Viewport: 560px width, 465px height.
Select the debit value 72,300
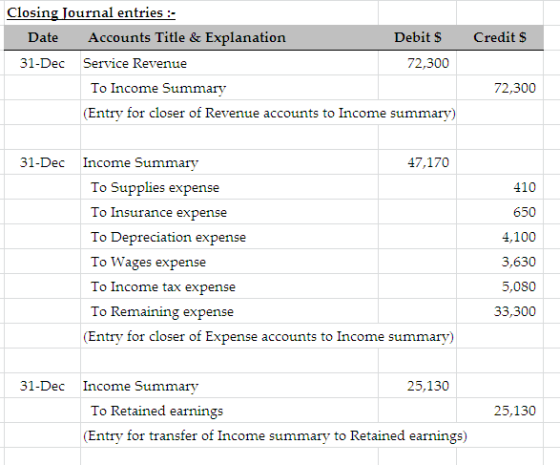pyautogui.click(x=428, y=63)
